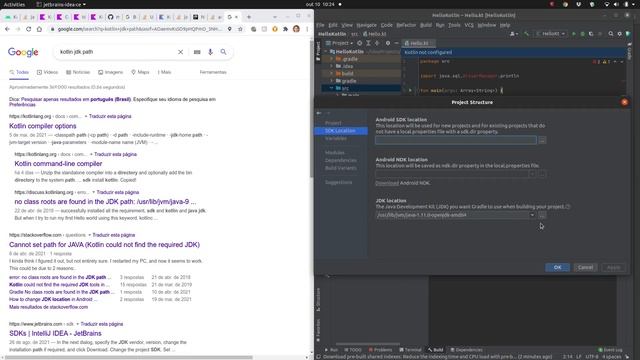Submit search with the magnifier icon
This screenshot has width=640, height=360.
[x=223, y=52]
